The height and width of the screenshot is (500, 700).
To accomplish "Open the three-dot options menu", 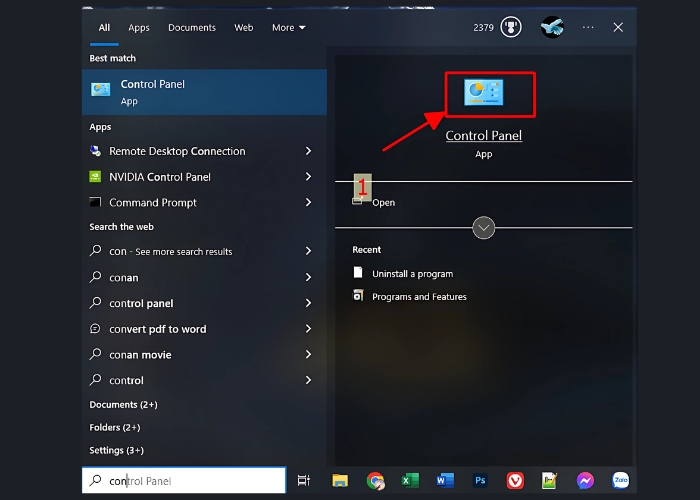I will tap(588, 27).
